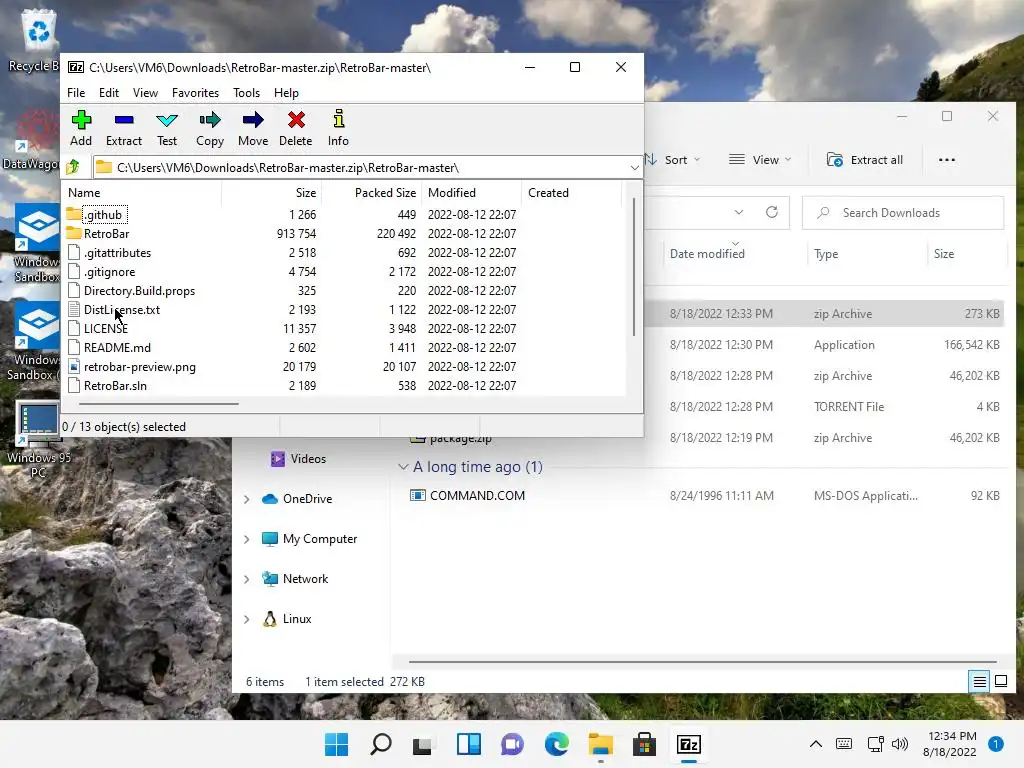This screenshot has width=1024, height=768.
Task: Open Windows 95 PC desktop shortcut
Action: pyautogui.click(x=38, y=440)
